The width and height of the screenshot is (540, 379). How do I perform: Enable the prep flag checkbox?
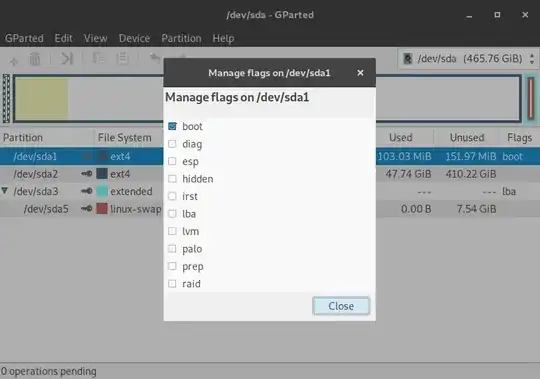pos(172,266)
